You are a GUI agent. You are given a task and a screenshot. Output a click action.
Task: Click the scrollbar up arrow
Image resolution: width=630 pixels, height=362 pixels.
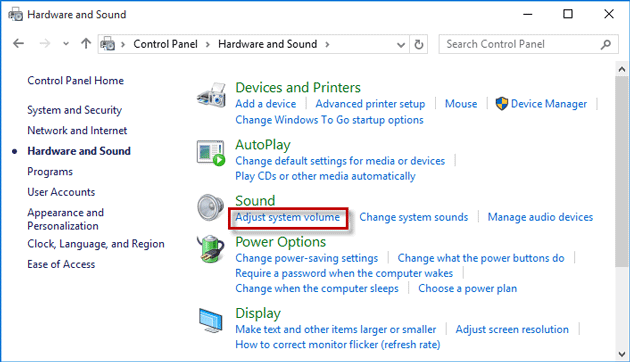622,69
